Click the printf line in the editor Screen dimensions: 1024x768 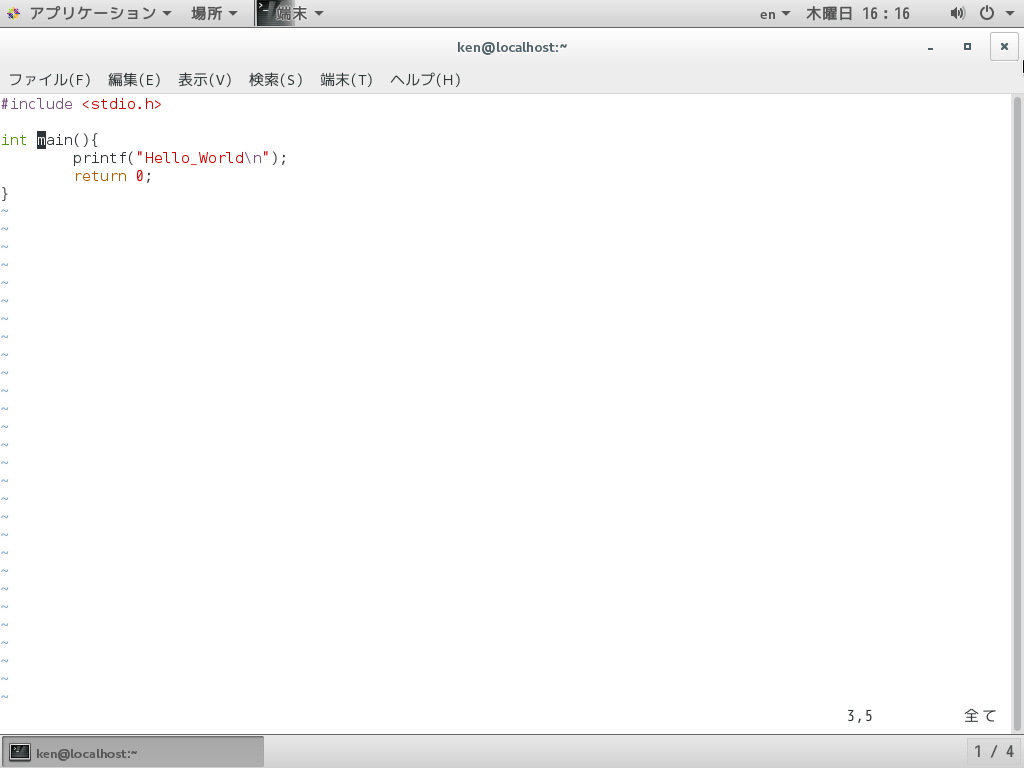point(180,158)
